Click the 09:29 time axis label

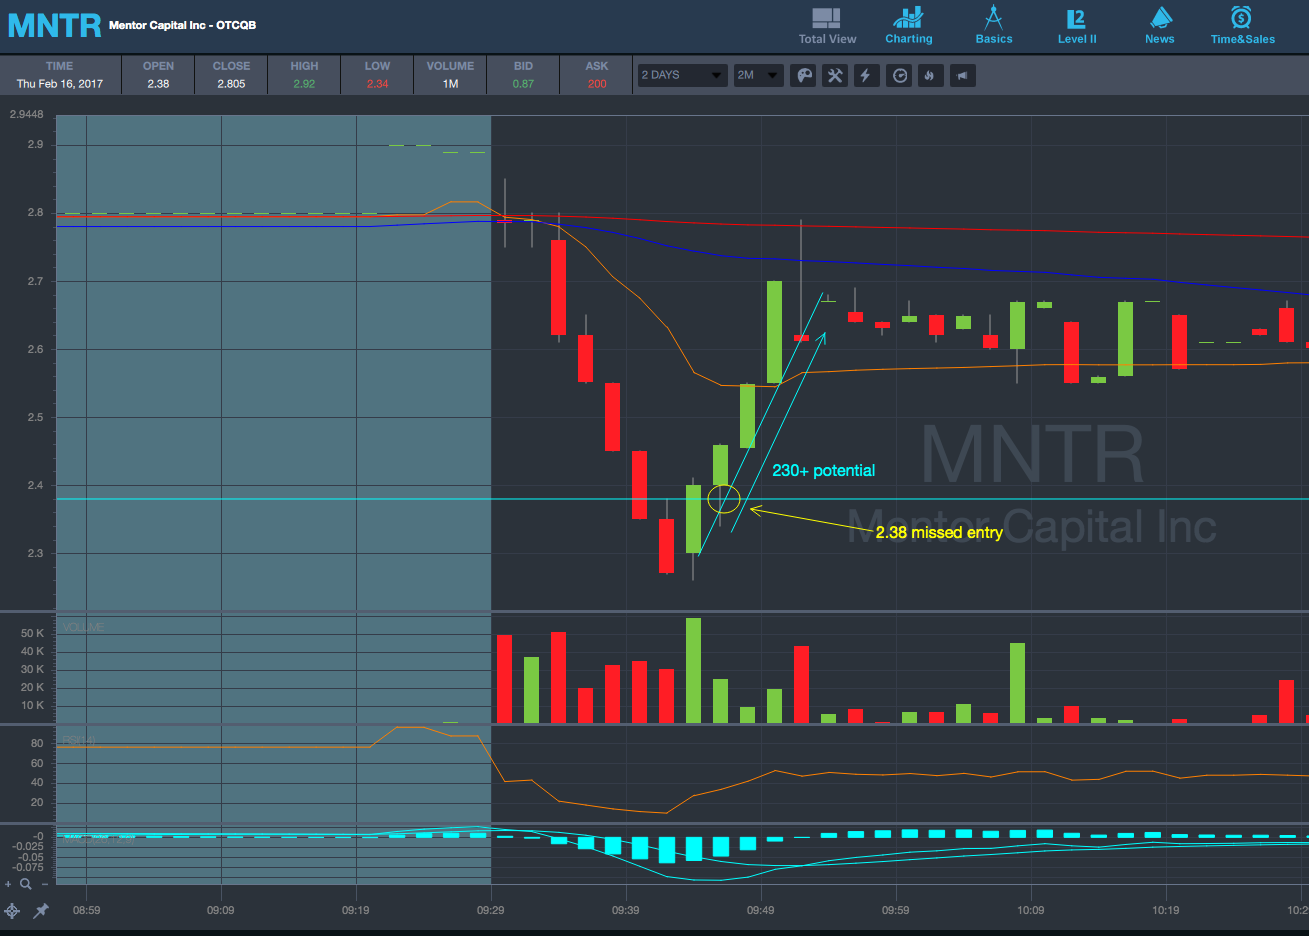click(491, 910)
